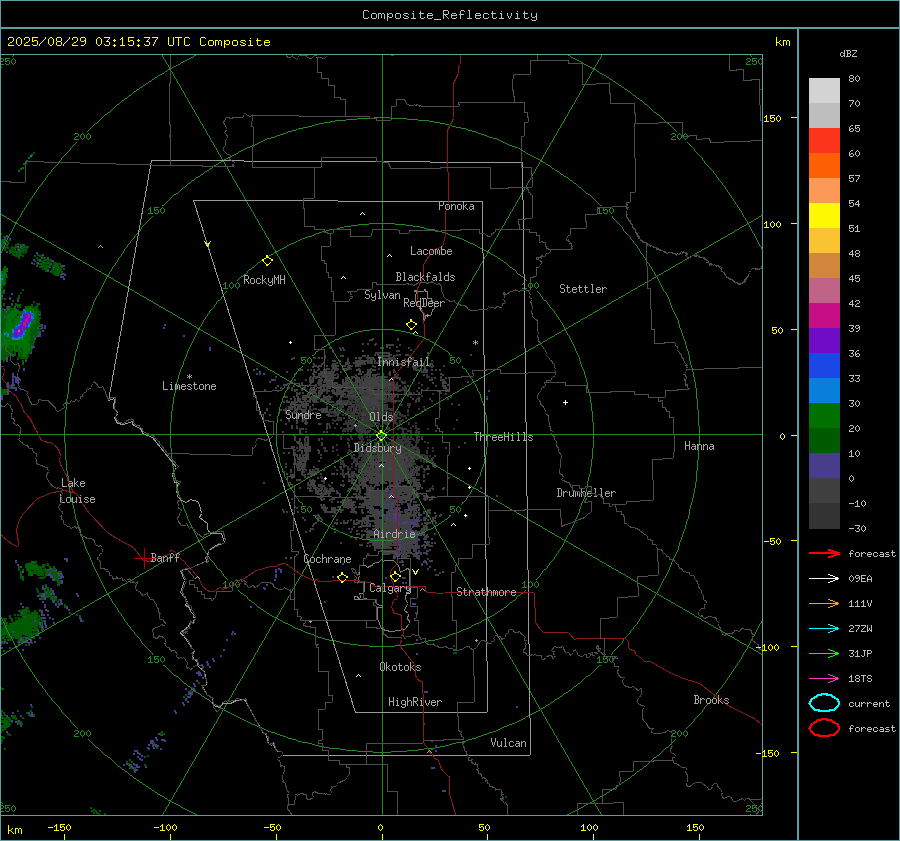The width and height of the screenshot is (900, 841).
Task: Select the 36 dBZ purple color swatch
Action: (824, 340)
